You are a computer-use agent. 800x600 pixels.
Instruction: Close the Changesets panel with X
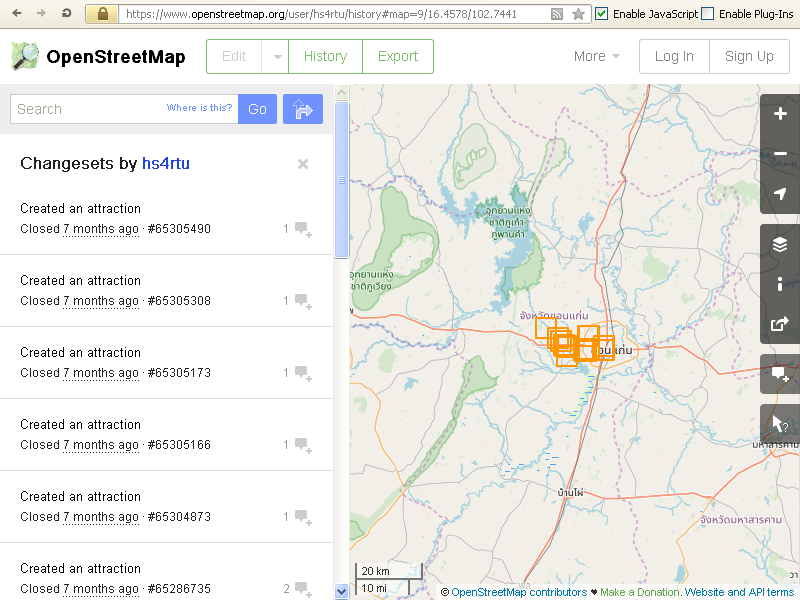point(303,164)
